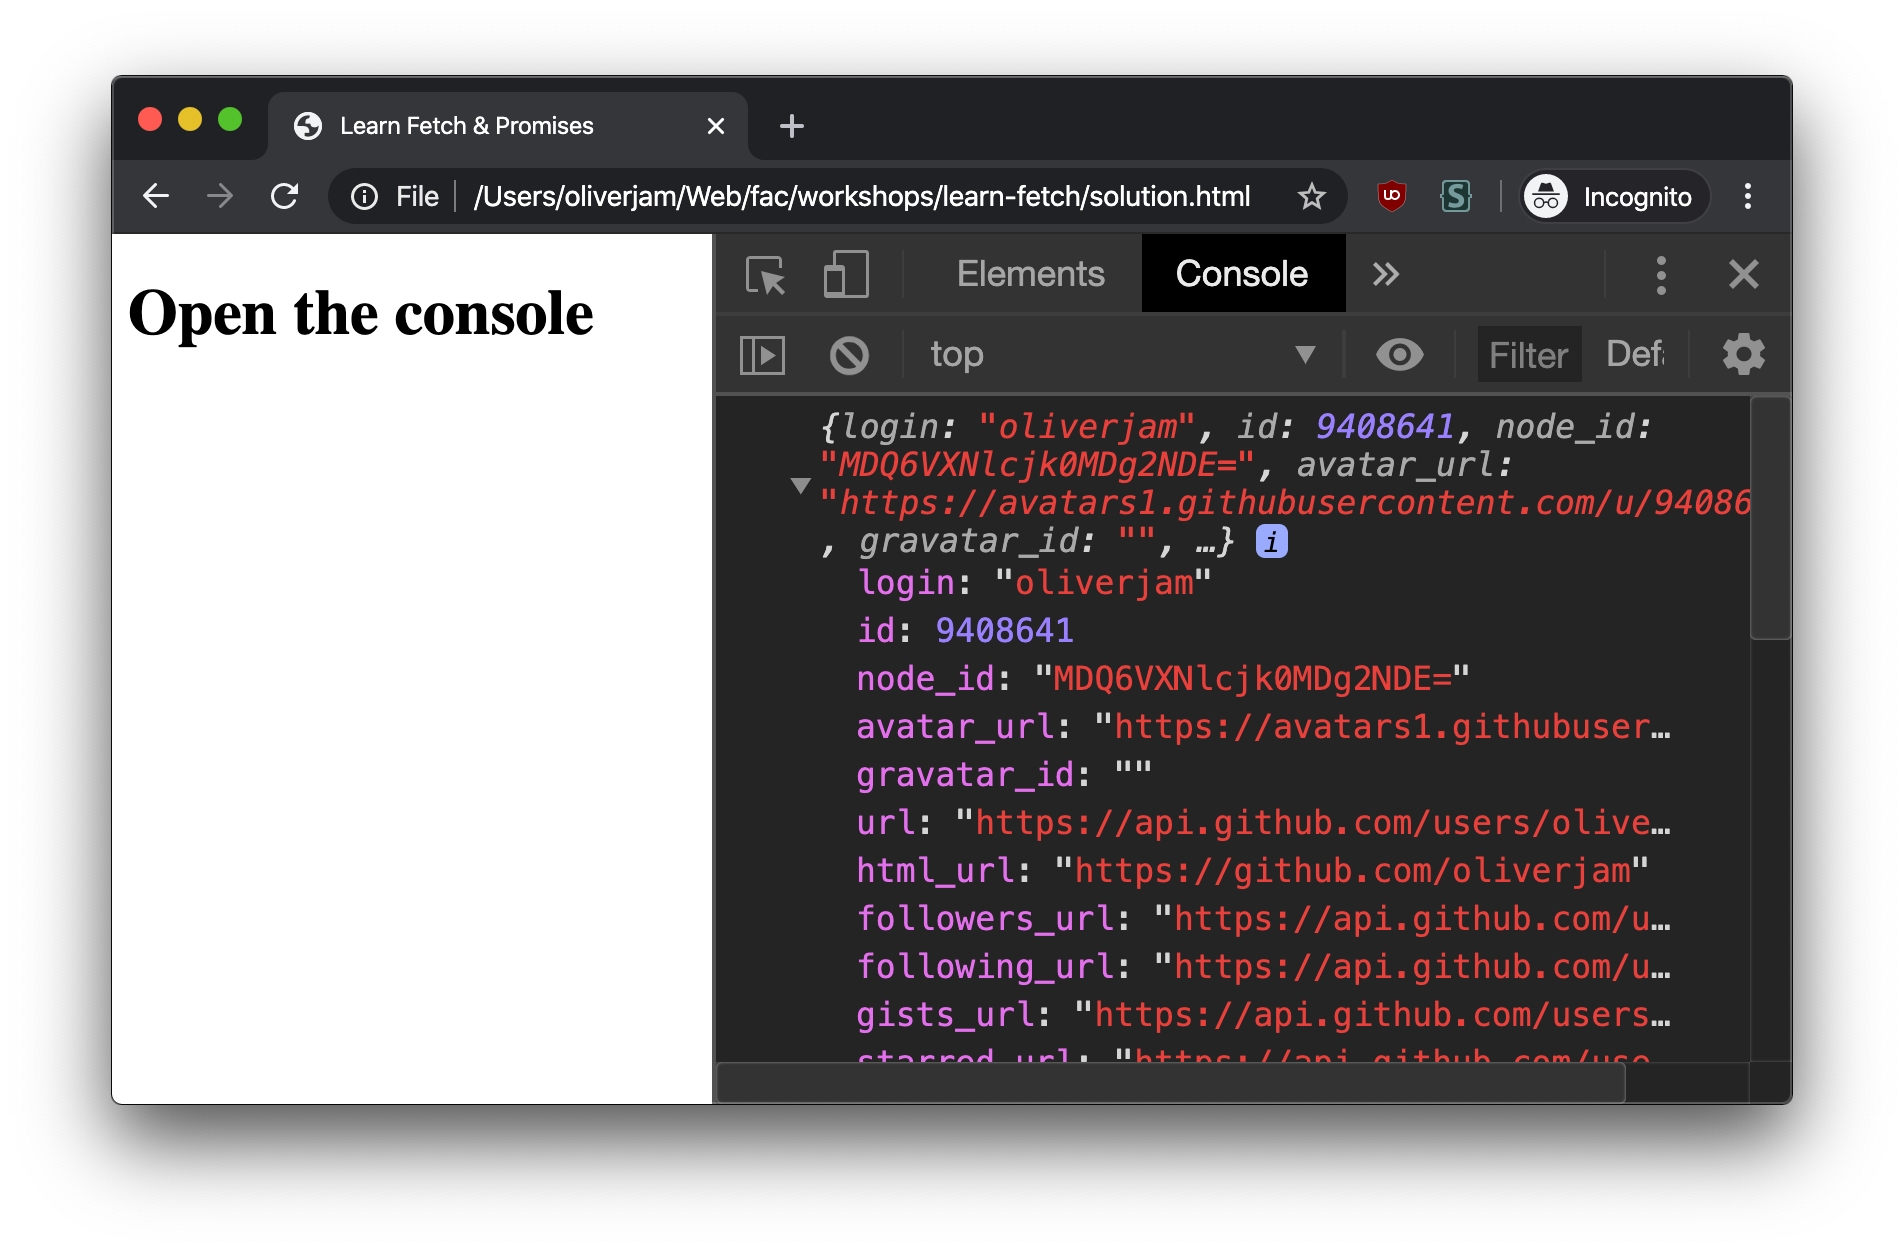Click the green S extension icon

pyautogui.click(x=1455, y=197)
